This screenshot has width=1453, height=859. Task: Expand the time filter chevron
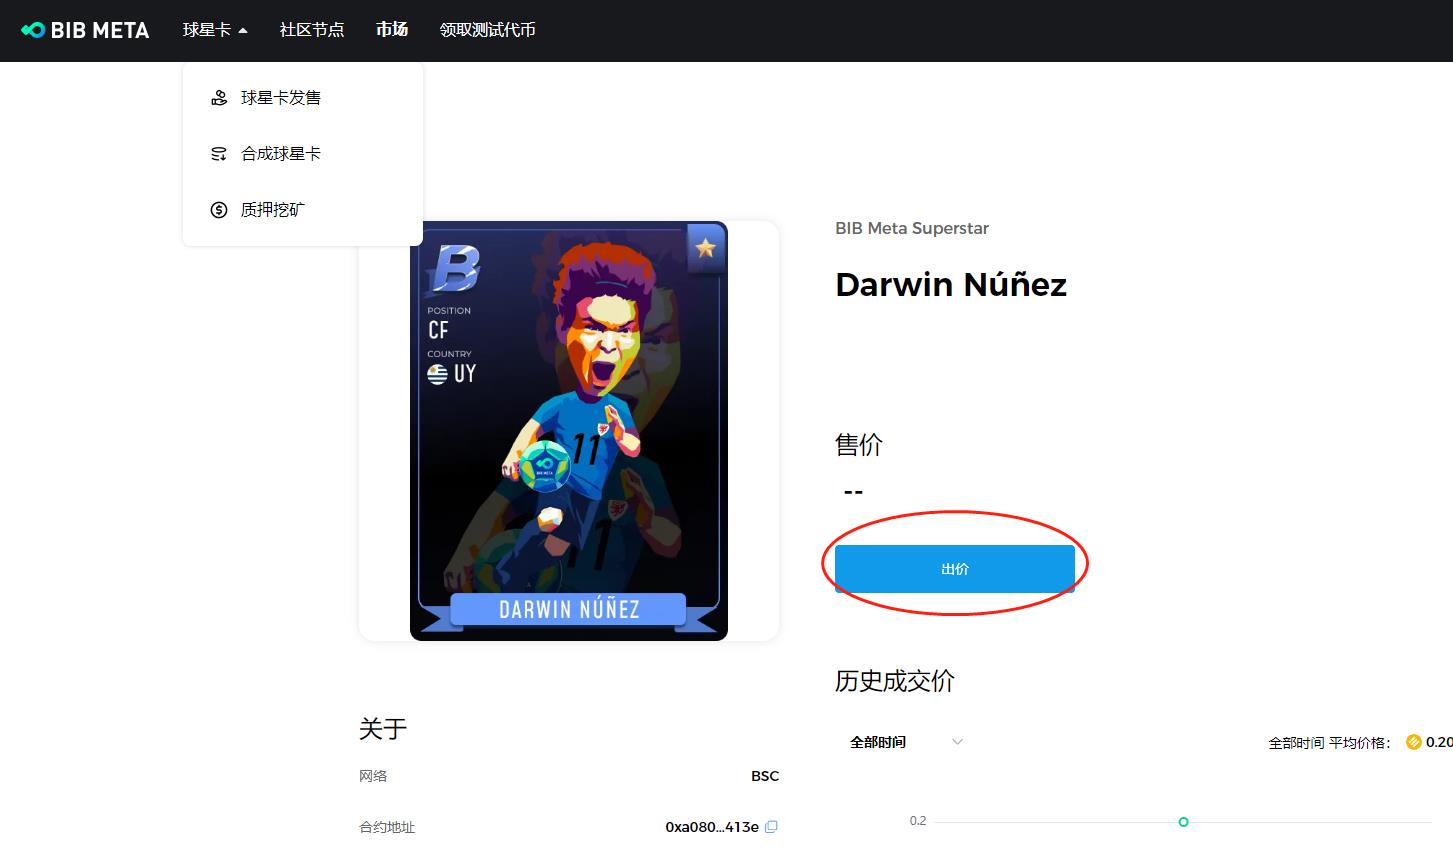click(x=957, y=742)
